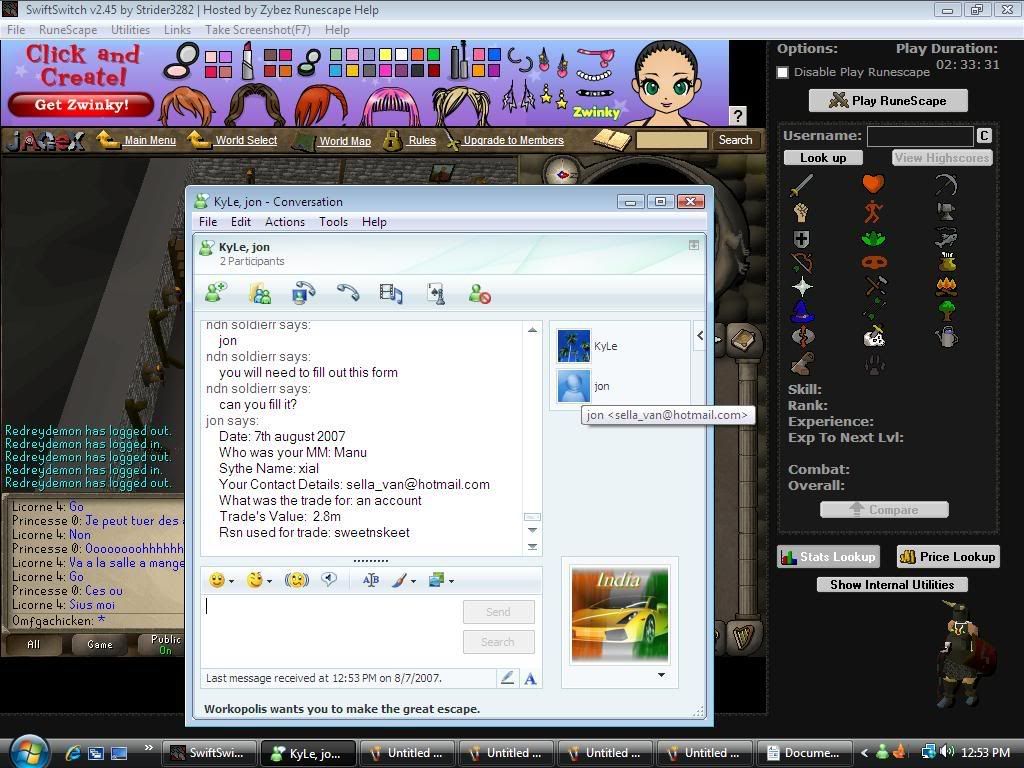Click the Agility running man icon
This screenshot has height=768, width=1024.
(873, 212)
